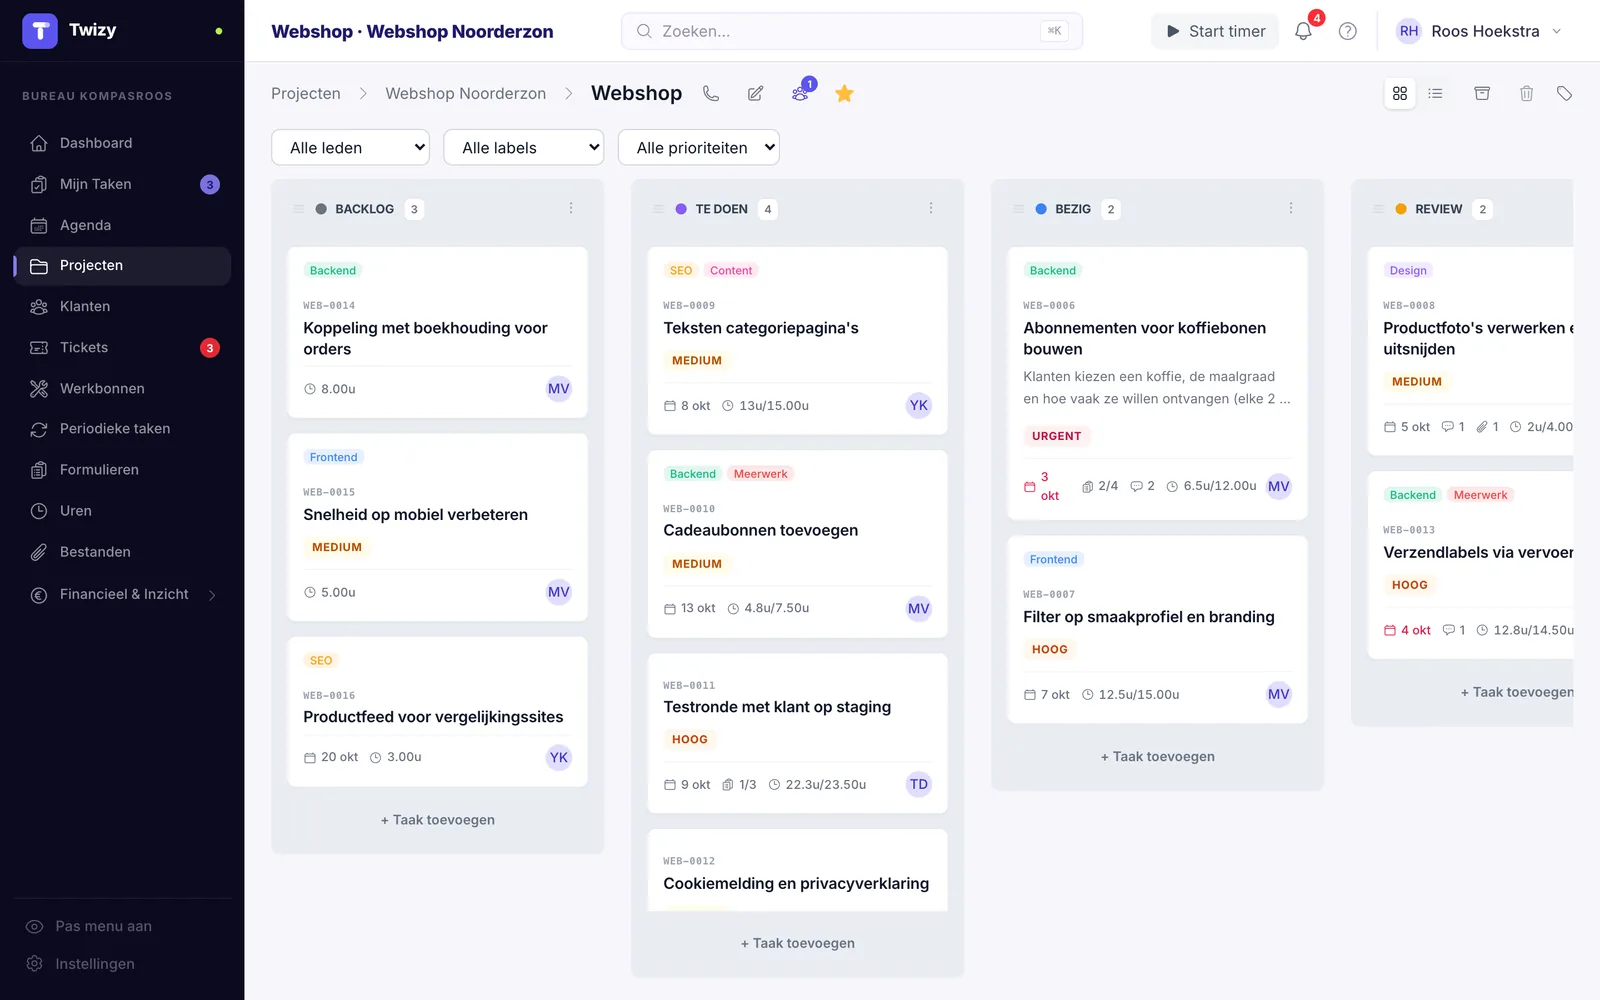Add task to Backlog column
This screenshot has height=1000, width=1600.
click(x=438, y=820)
